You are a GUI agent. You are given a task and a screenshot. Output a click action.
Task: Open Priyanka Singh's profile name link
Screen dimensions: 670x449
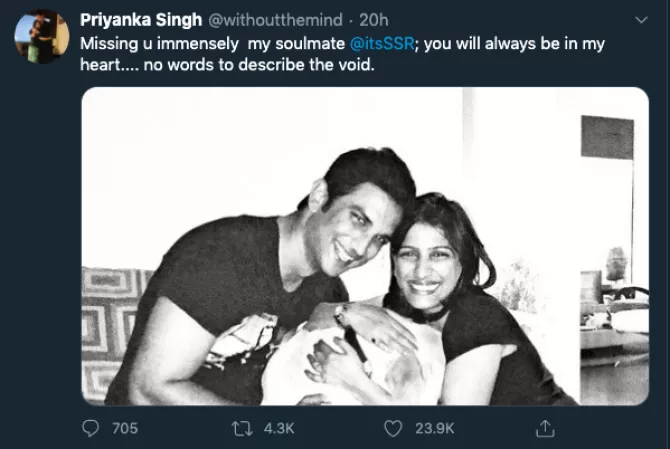coord(139,20)
